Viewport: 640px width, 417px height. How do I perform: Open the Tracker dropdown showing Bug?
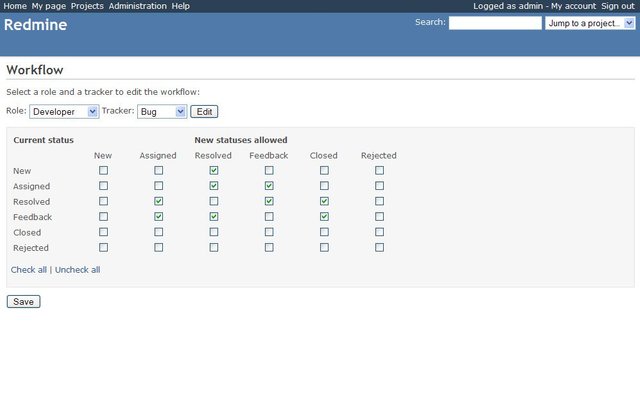tap(162, 112)
